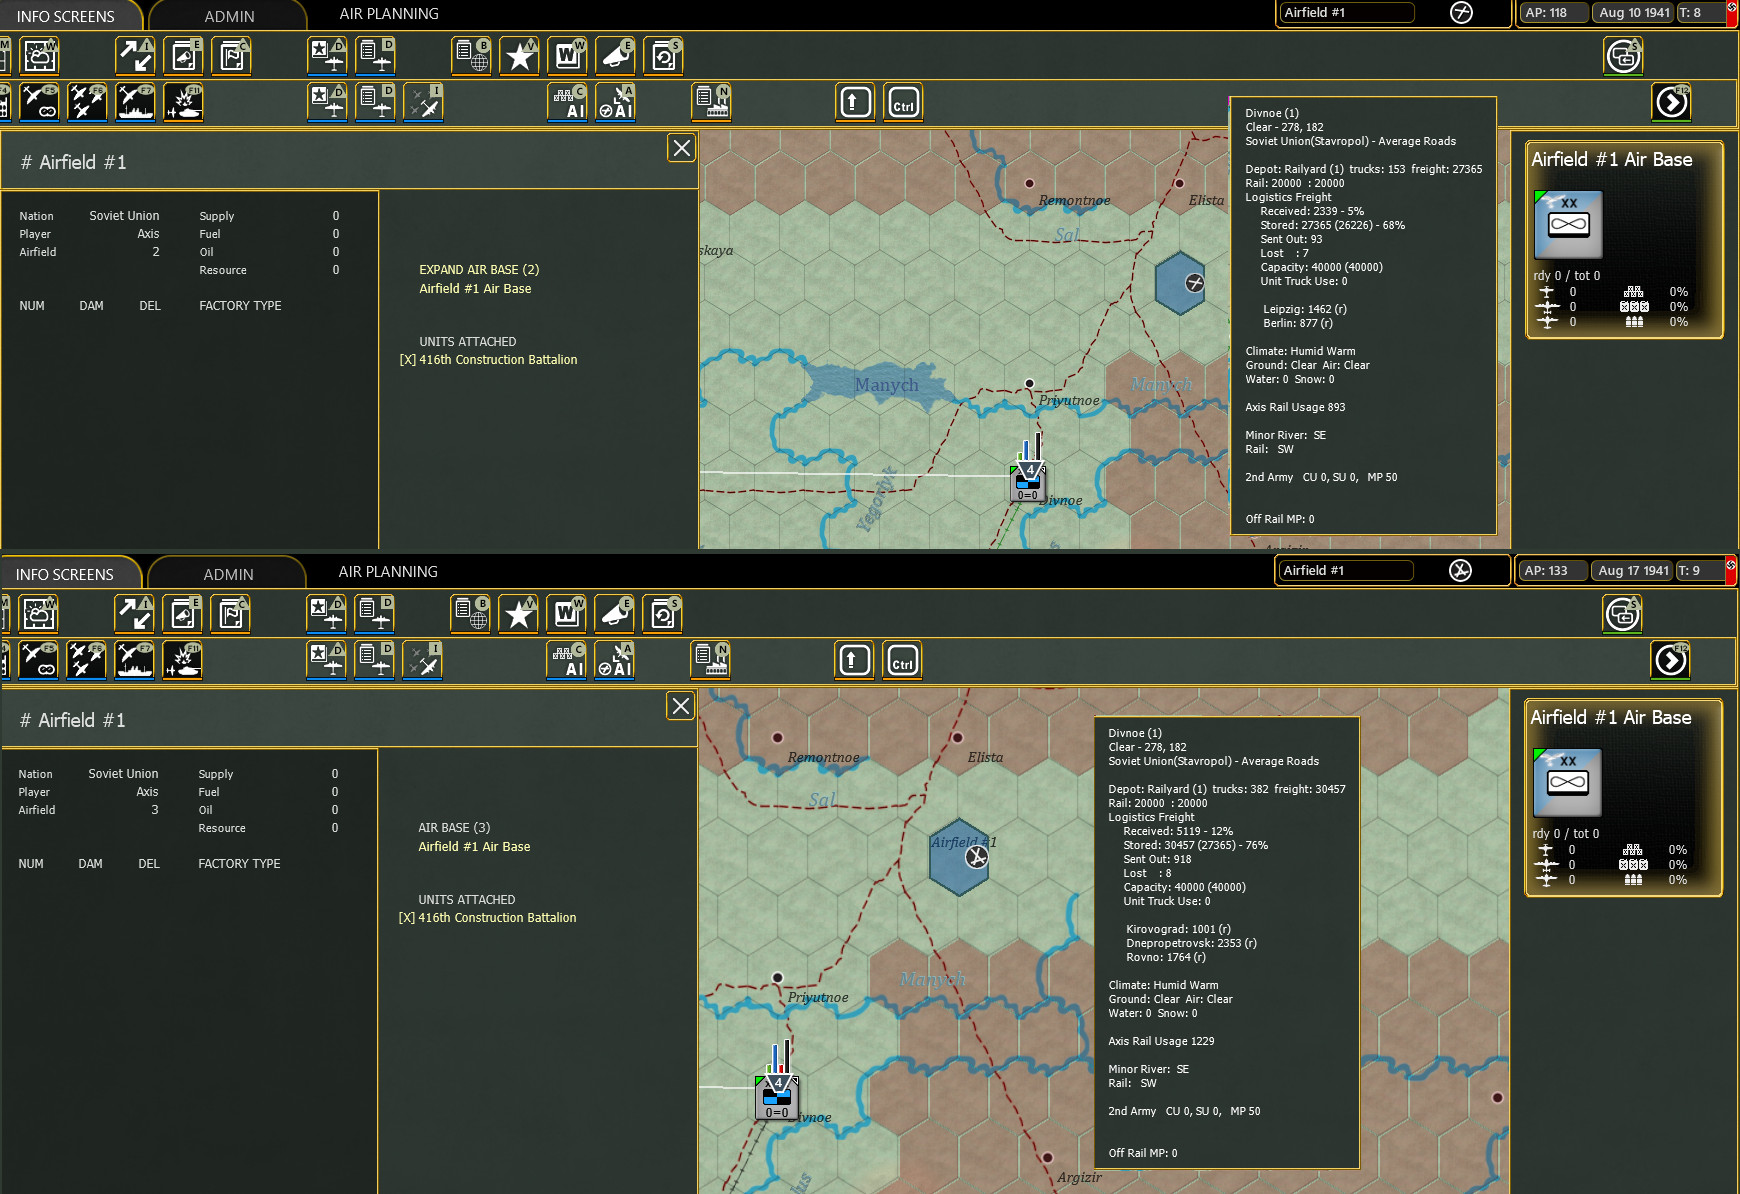Viewport: 1740px width, 1194px height.
Task: Open Airfield #1 Air Base link under AIR BASE (3)
Action: 474,847
